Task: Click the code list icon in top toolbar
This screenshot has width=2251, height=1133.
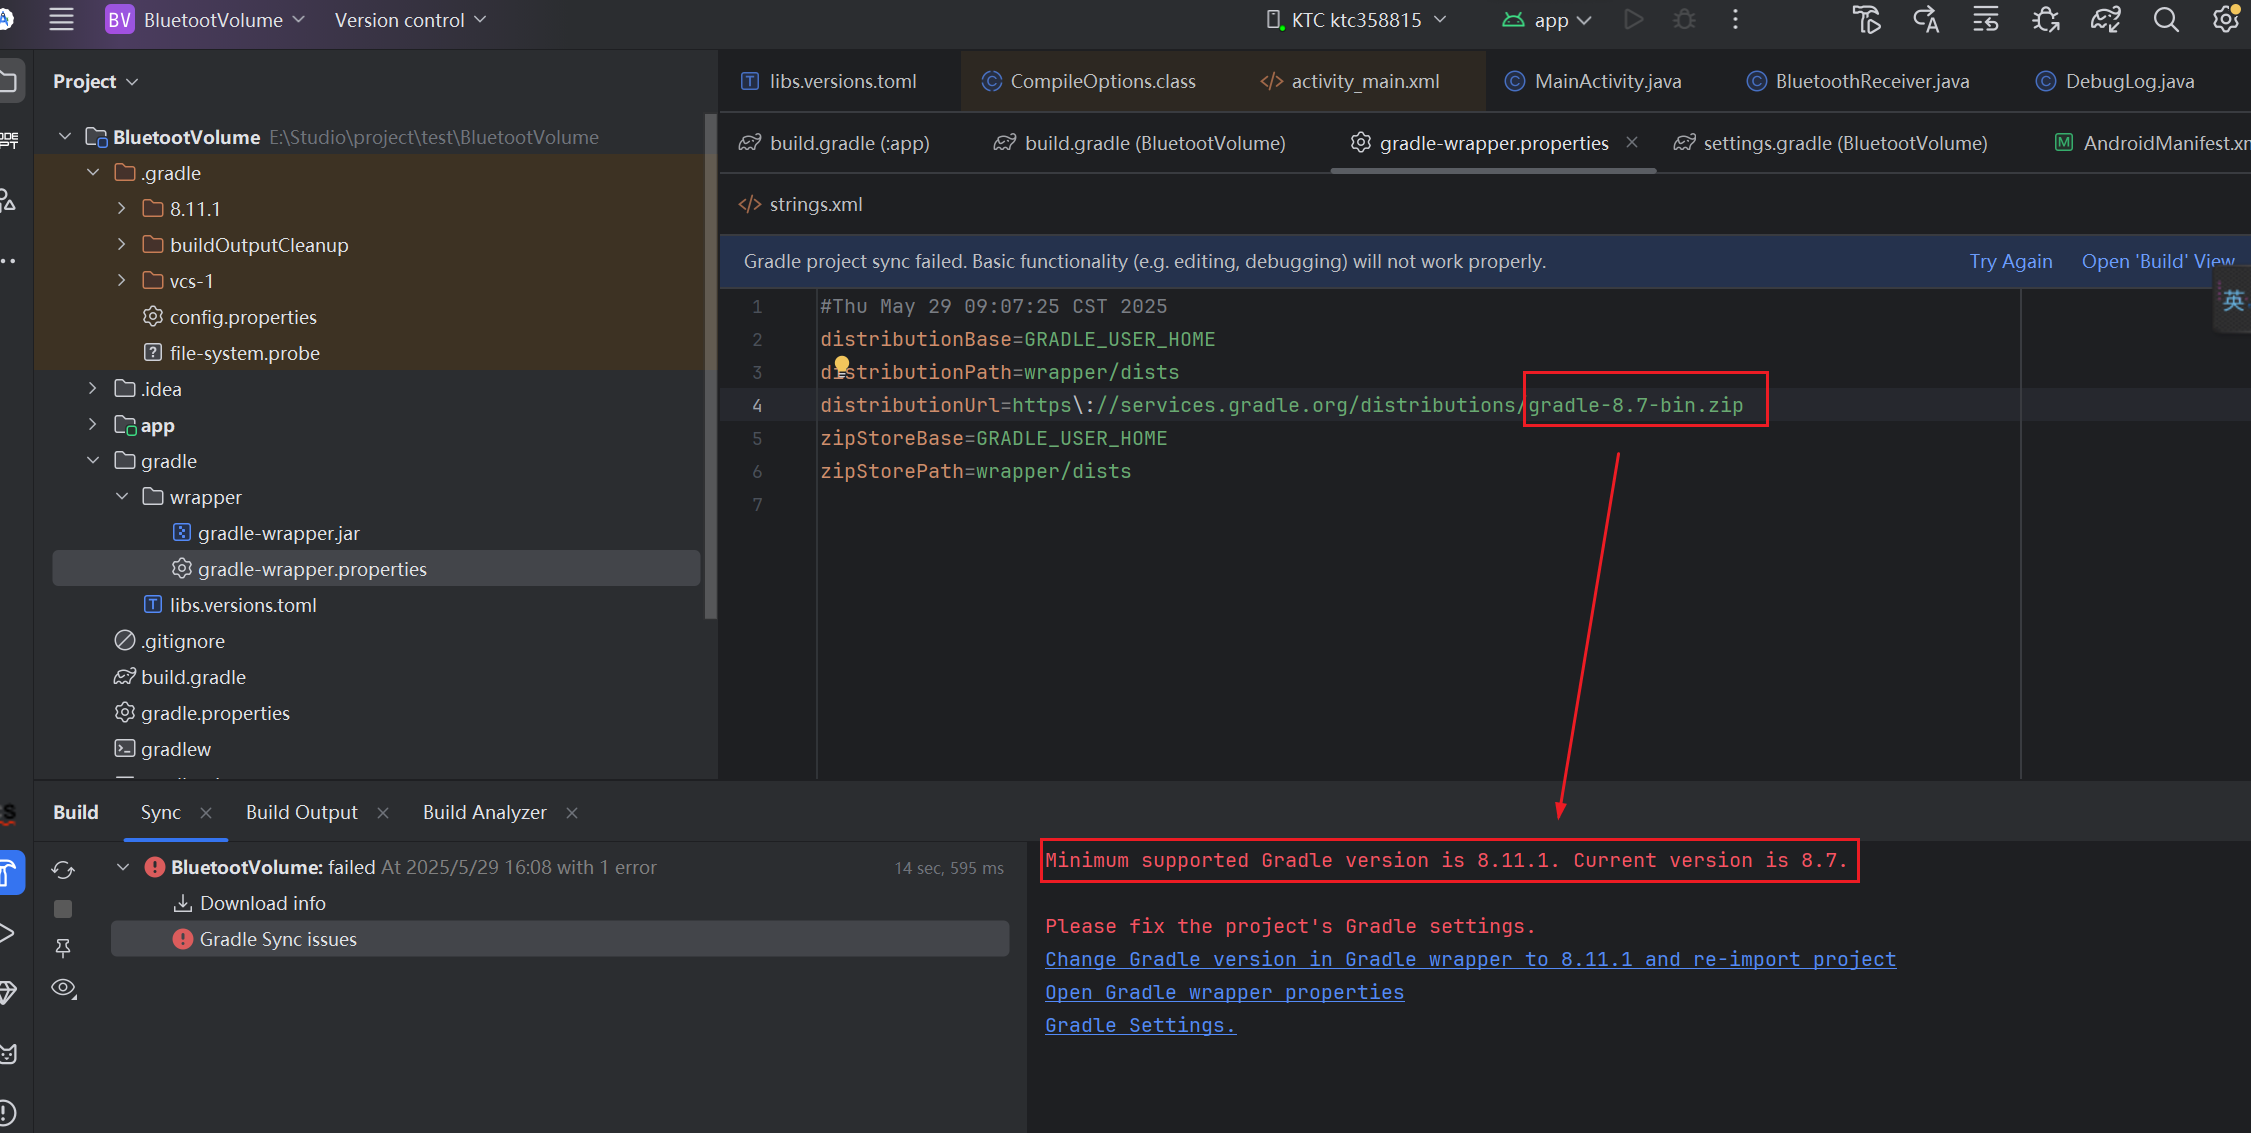Action: (1986, 20)
